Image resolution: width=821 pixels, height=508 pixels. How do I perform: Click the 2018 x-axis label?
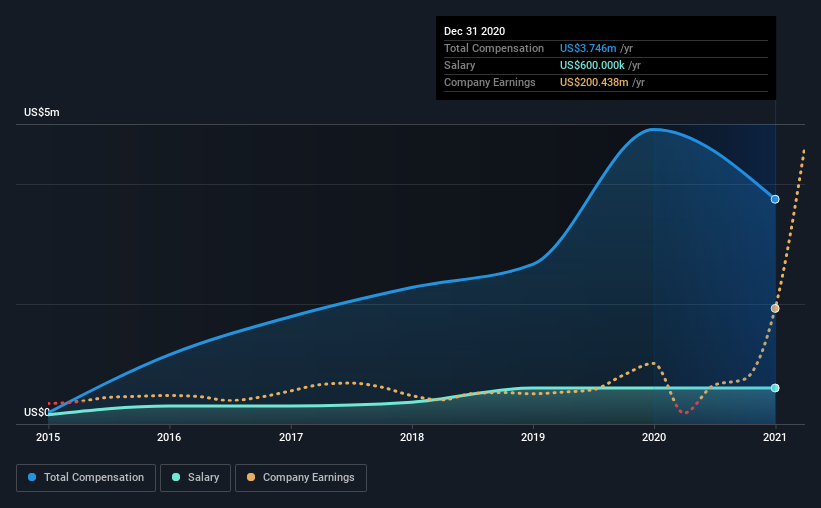tap(412, 437)
